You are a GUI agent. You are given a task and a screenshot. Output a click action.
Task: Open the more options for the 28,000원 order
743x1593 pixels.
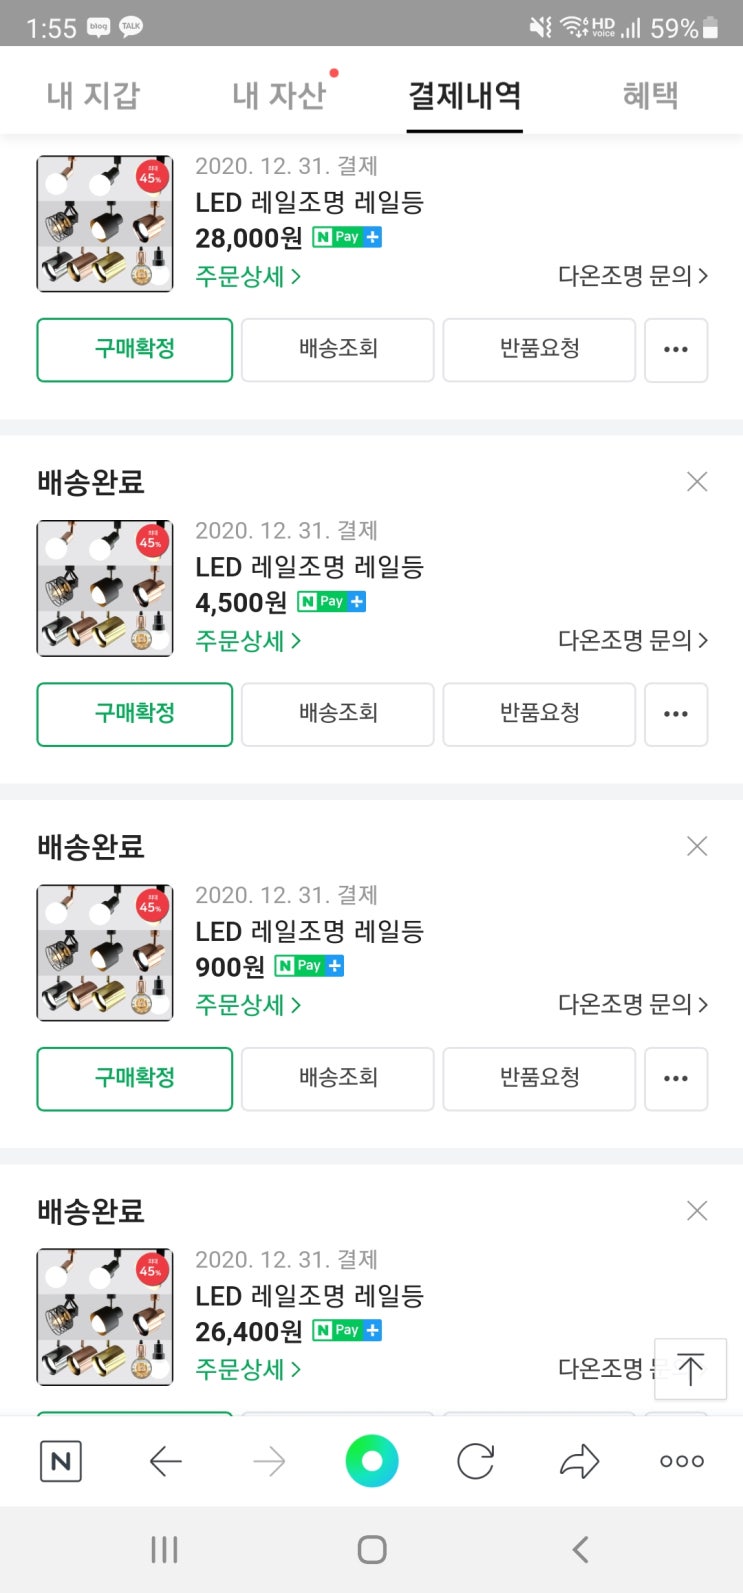click(x=676, y=350)
